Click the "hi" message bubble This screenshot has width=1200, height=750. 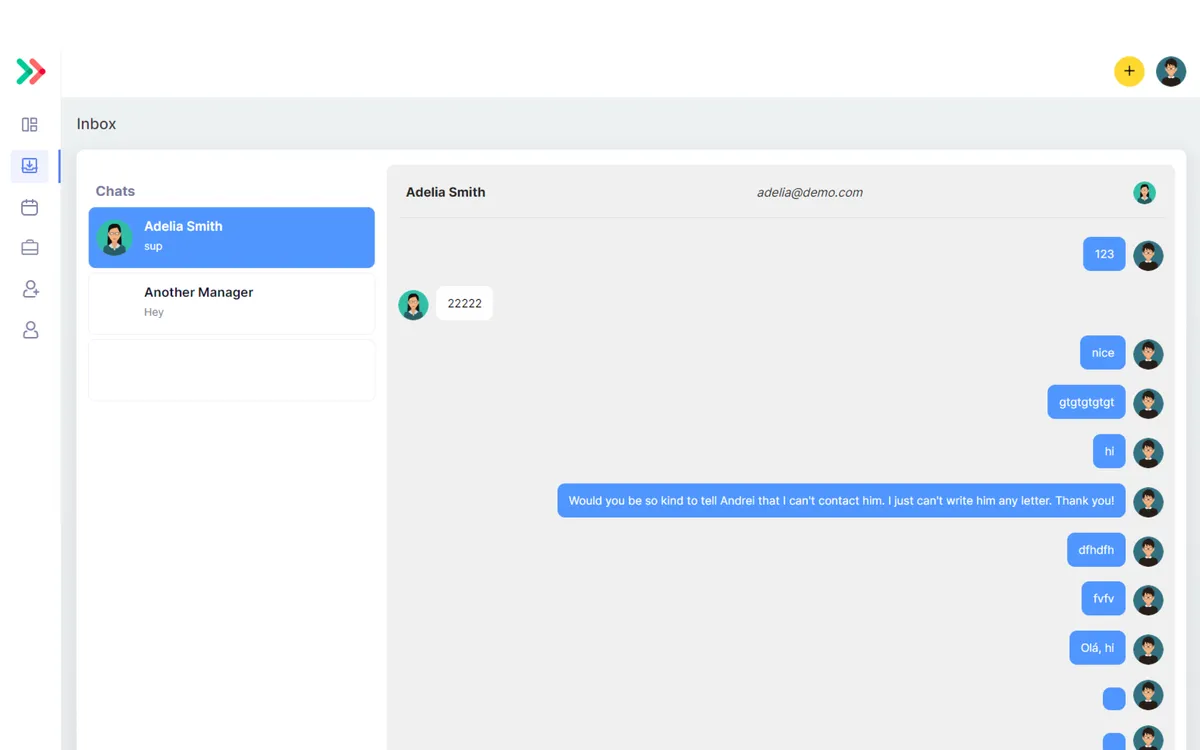pyautogui.click(x=1109, y=451)
